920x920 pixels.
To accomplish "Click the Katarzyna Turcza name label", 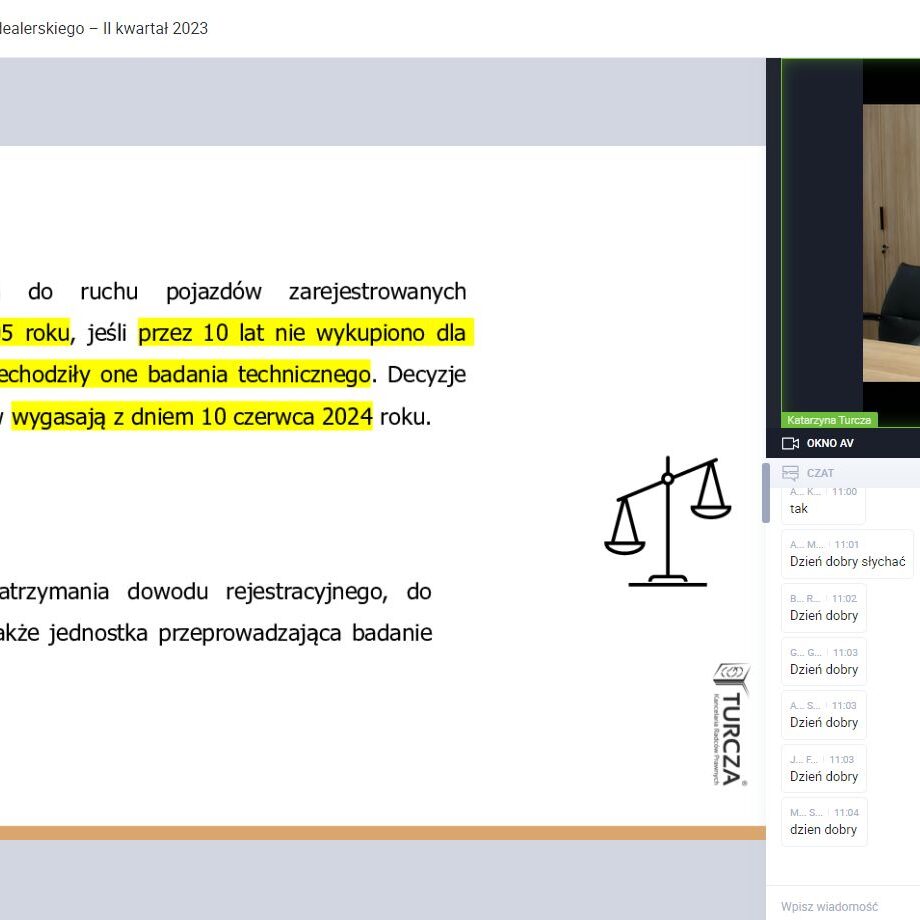I will (x=828, y=420).
